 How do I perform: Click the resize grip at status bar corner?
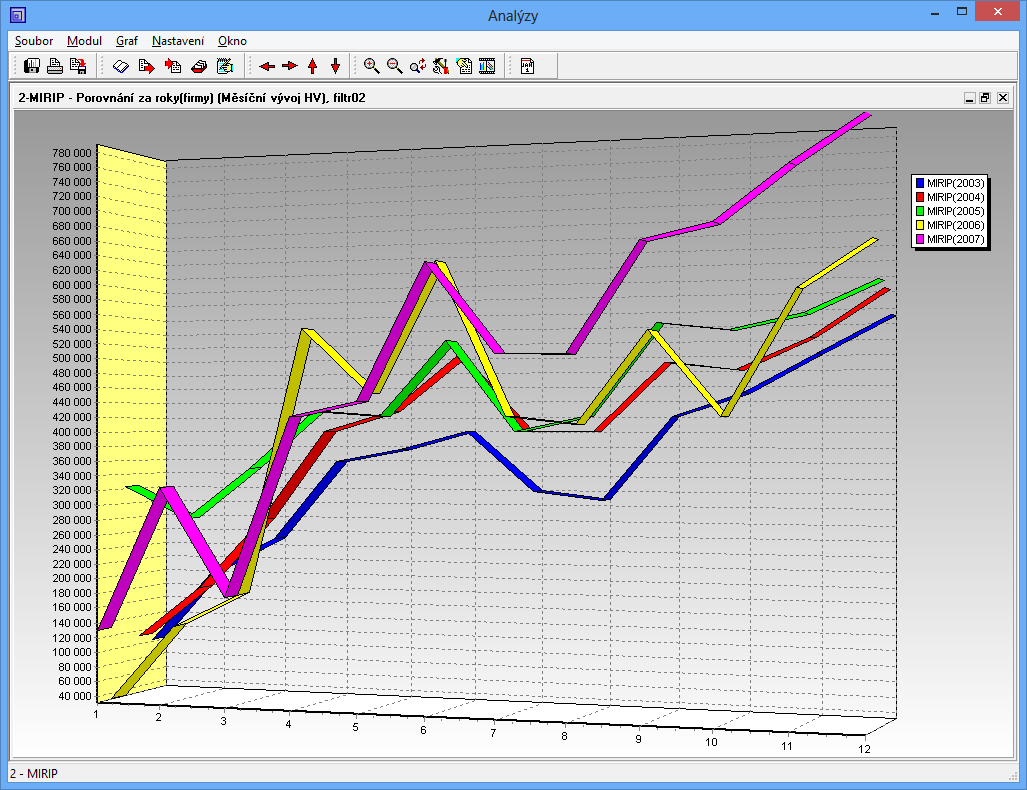[x=1013, y=776]
